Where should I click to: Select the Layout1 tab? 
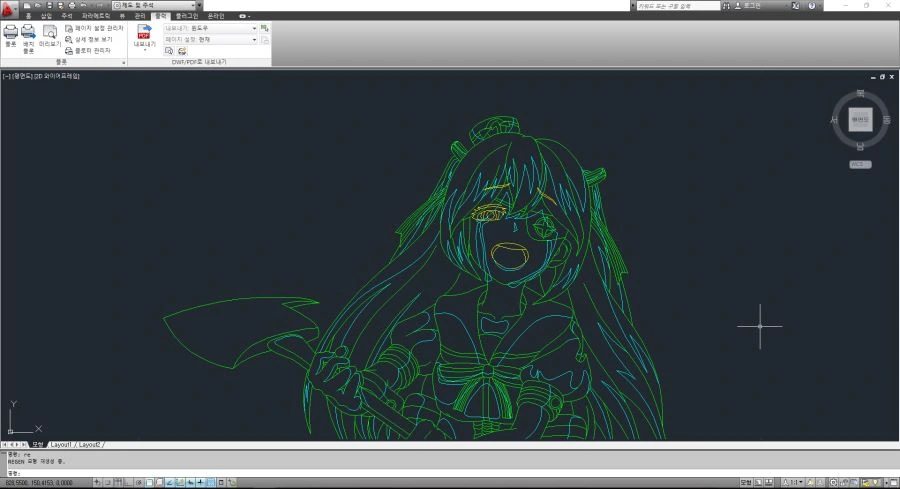pos(61,445)
